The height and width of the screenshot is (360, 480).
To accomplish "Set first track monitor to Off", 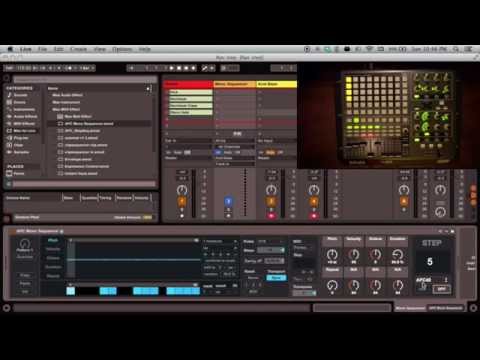I will pos(188,152).
